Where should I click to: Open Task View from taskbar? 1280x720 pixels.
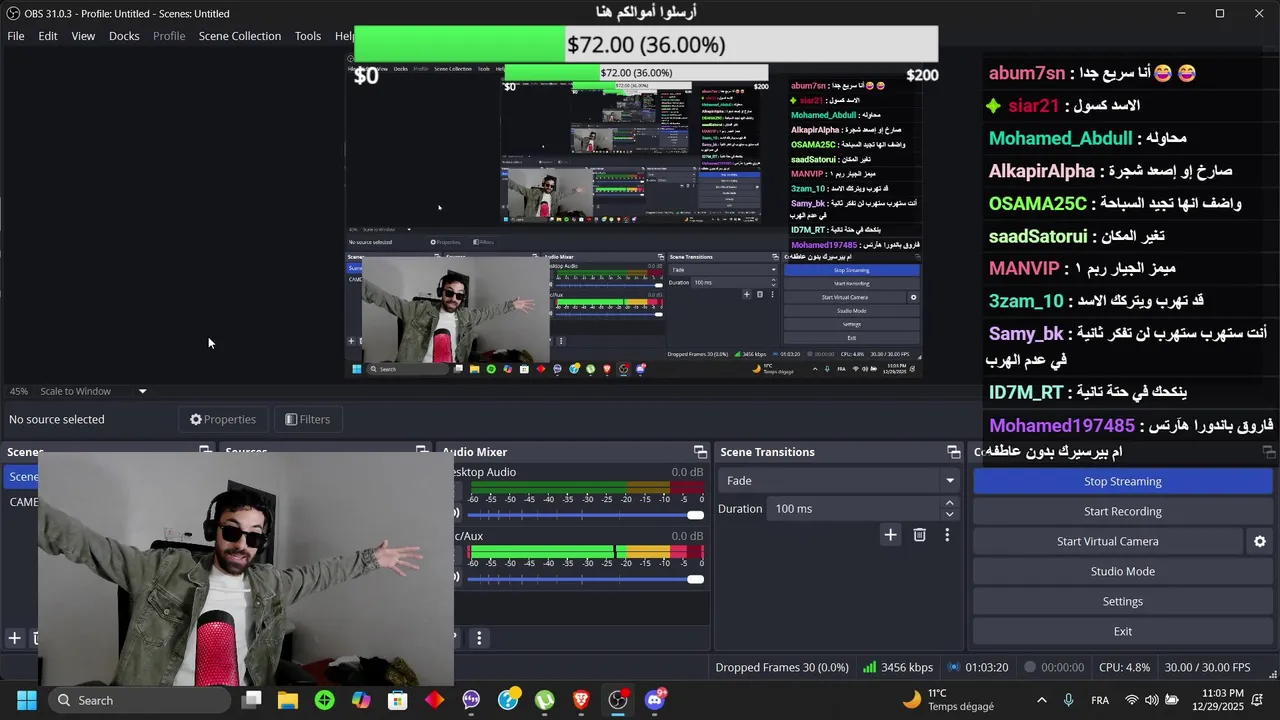pos(252,700)
